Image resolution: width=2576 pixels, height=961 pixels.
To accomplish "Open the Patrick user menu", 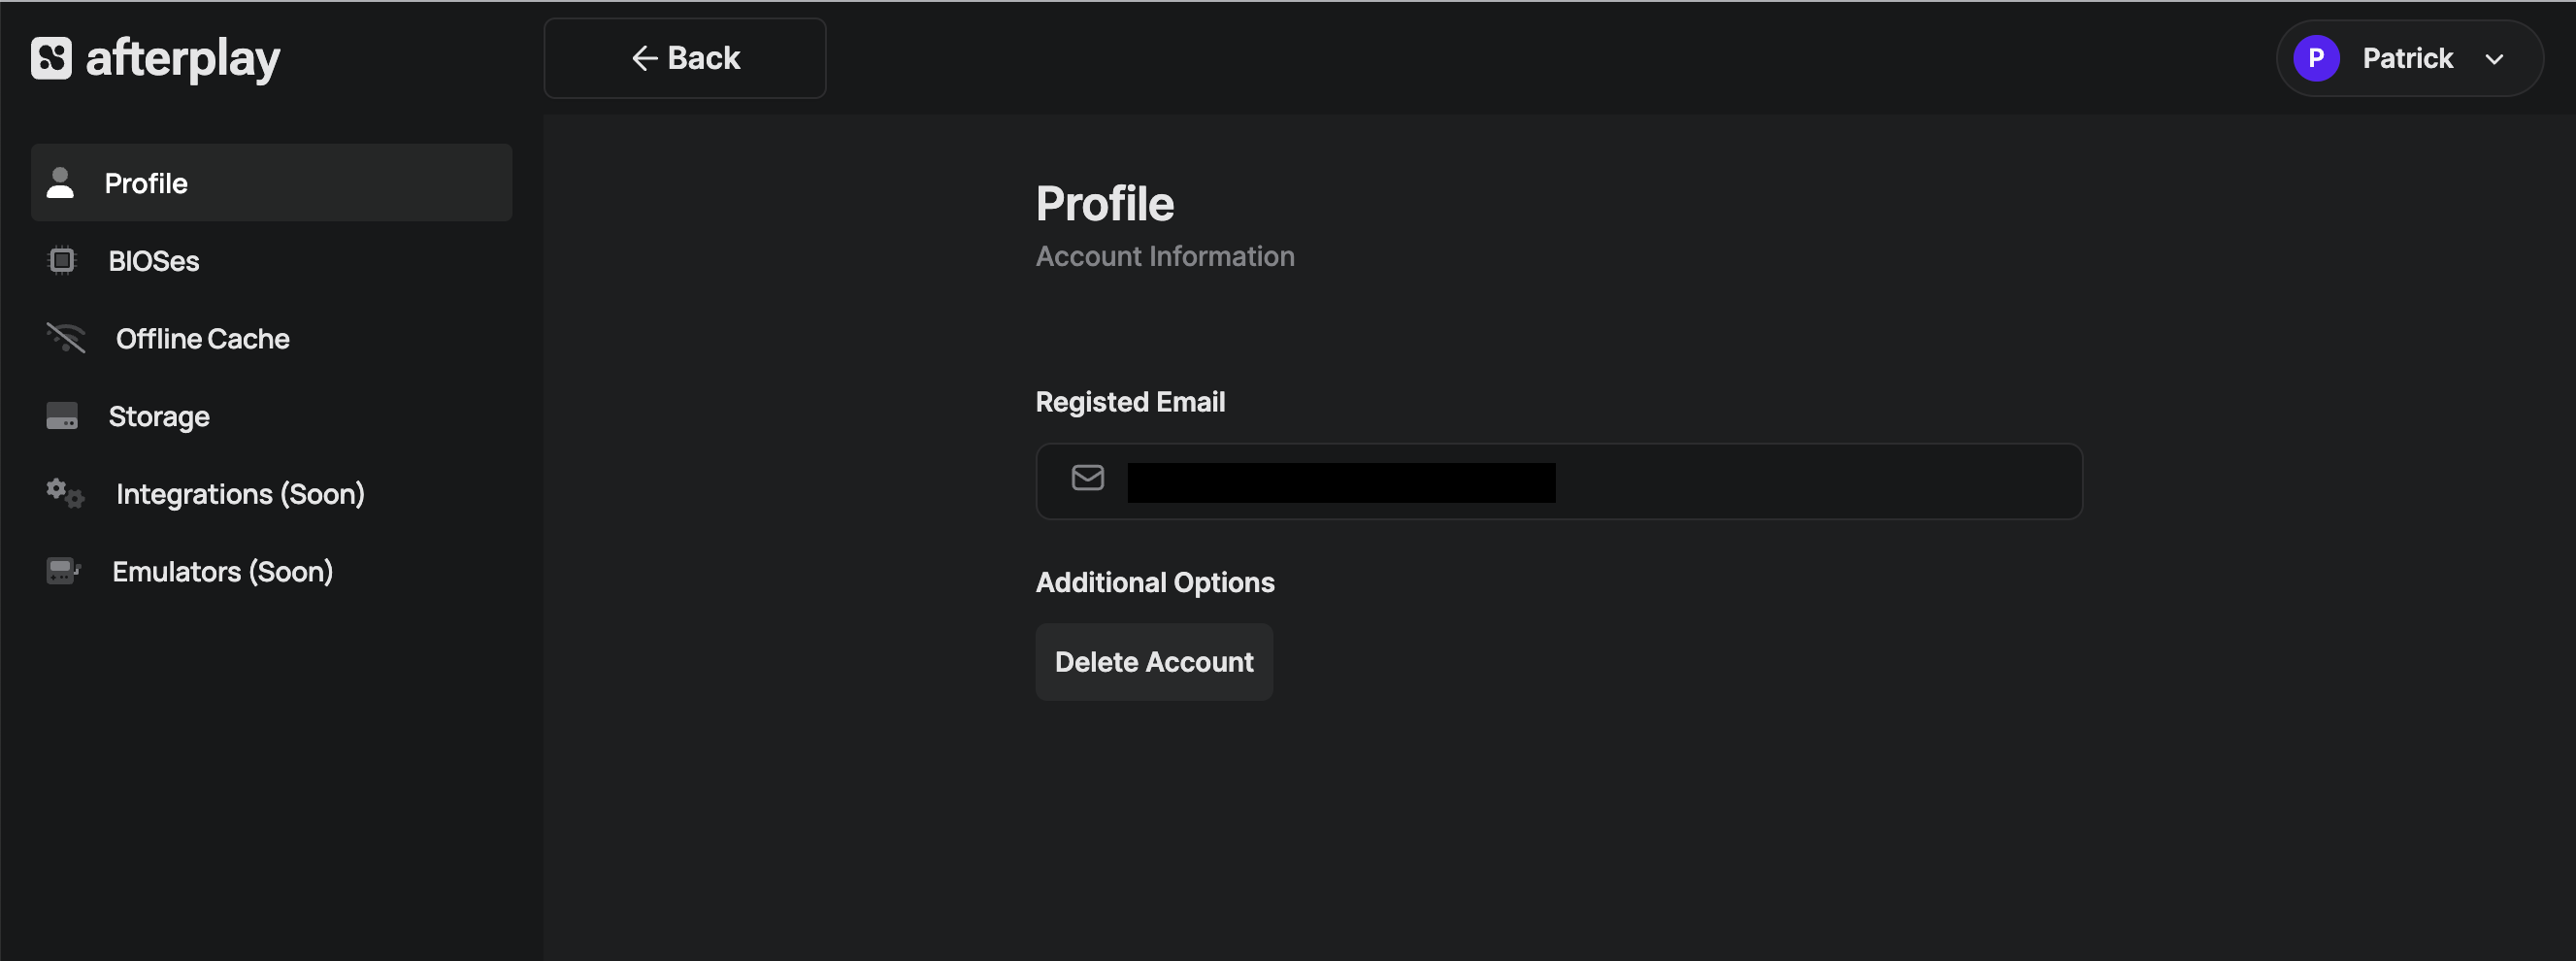I will [2407, 58].
